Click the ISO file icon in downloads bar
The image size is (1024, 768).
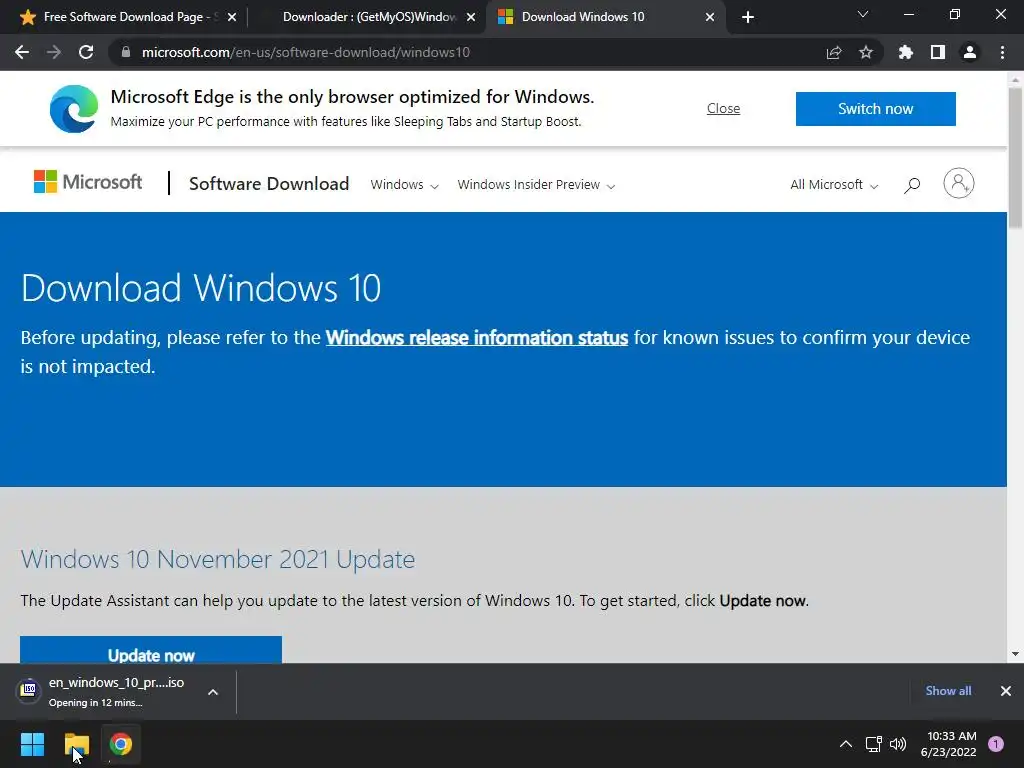pyautogui.click(x=29, y=690)
